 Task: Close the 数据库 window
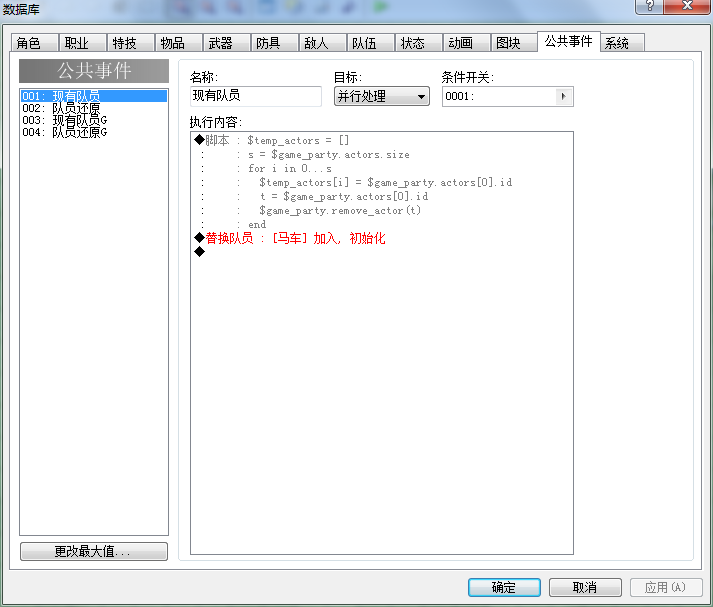[688, 6]
